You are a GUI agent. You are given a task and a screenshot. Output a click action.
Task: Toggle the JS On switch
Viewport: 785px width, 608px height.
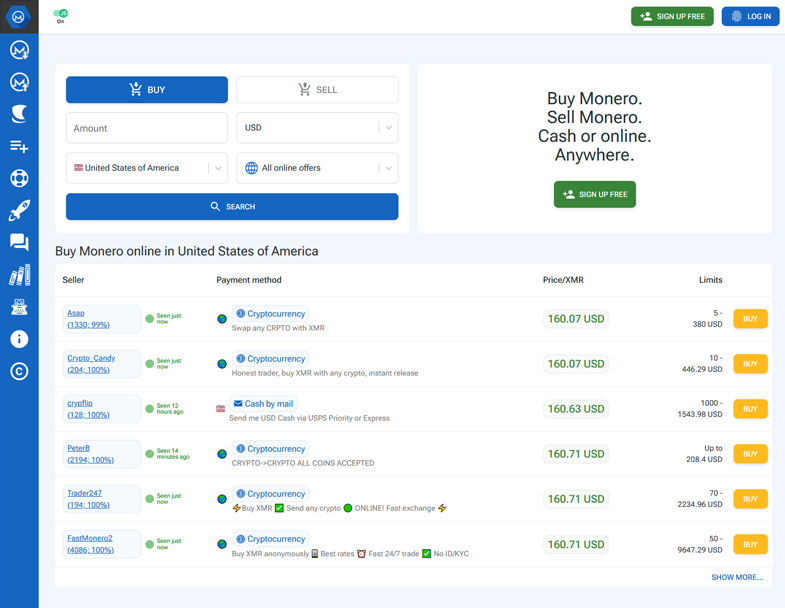pos(61,14)
